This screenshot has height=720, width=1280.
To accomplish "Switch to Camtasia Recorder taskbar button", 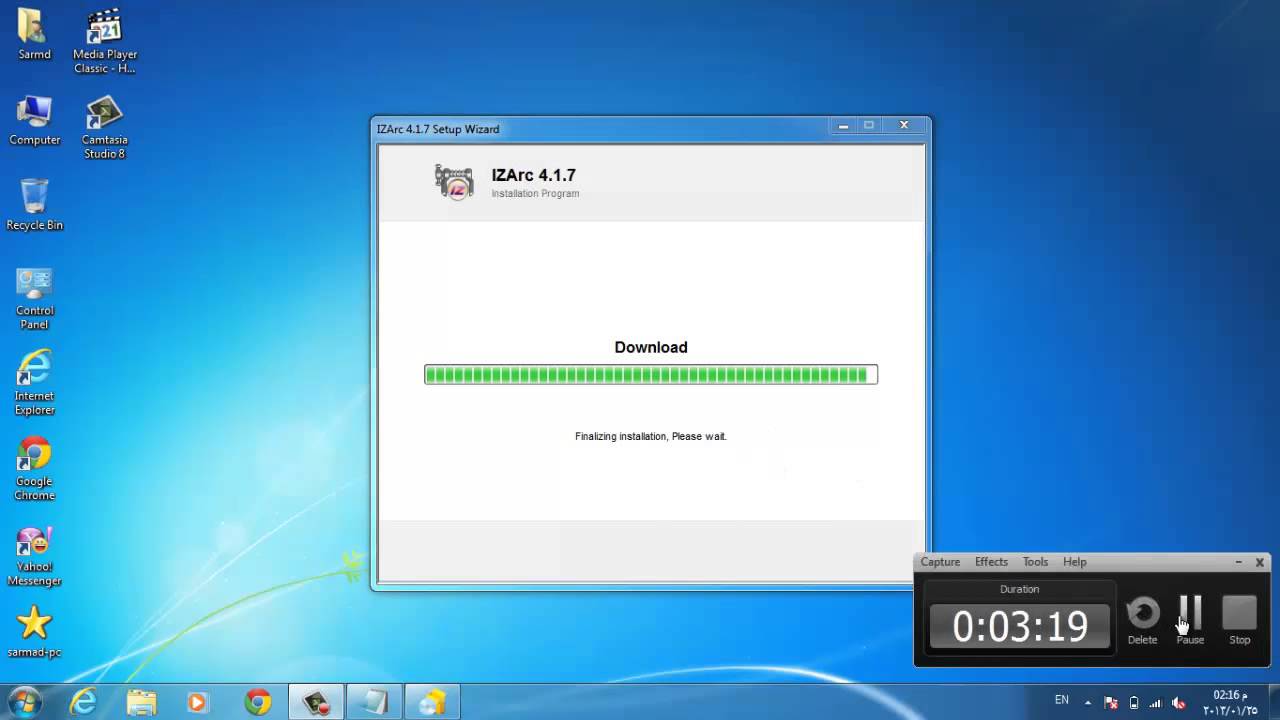I will (x=316, y=702).
